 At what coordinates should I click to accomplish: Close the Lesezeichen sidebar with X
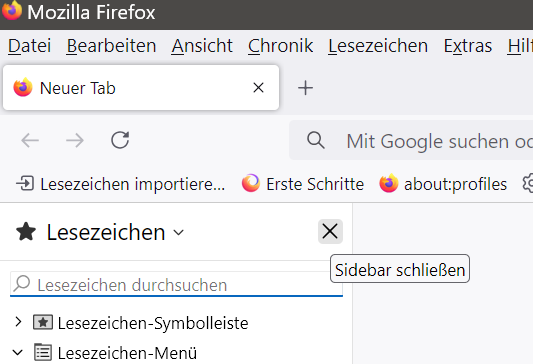(330, 231)
